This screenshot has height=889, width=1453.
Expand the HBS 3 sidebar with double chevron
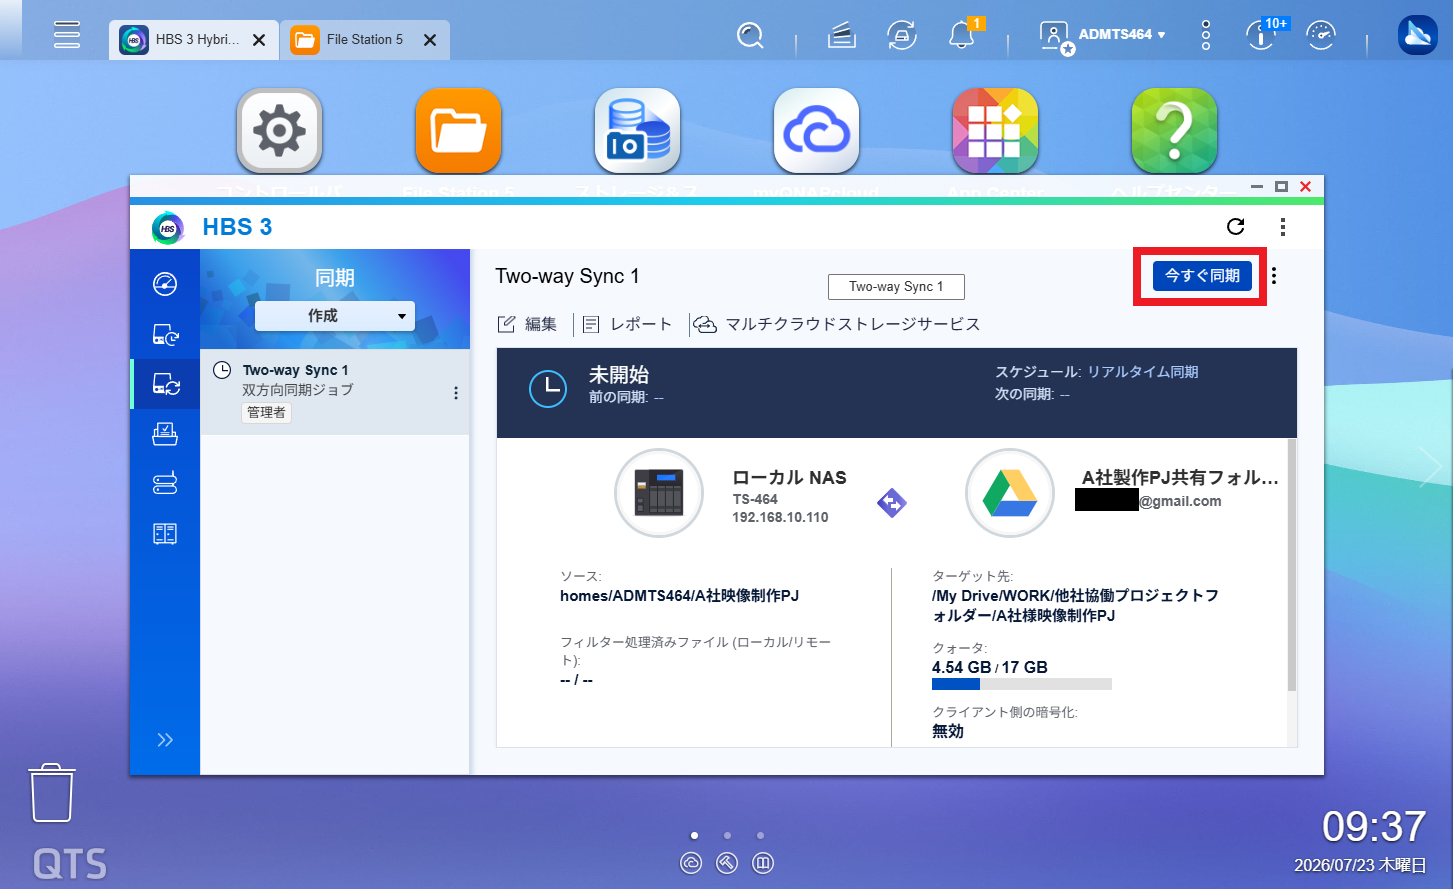(x=165, y=740)
